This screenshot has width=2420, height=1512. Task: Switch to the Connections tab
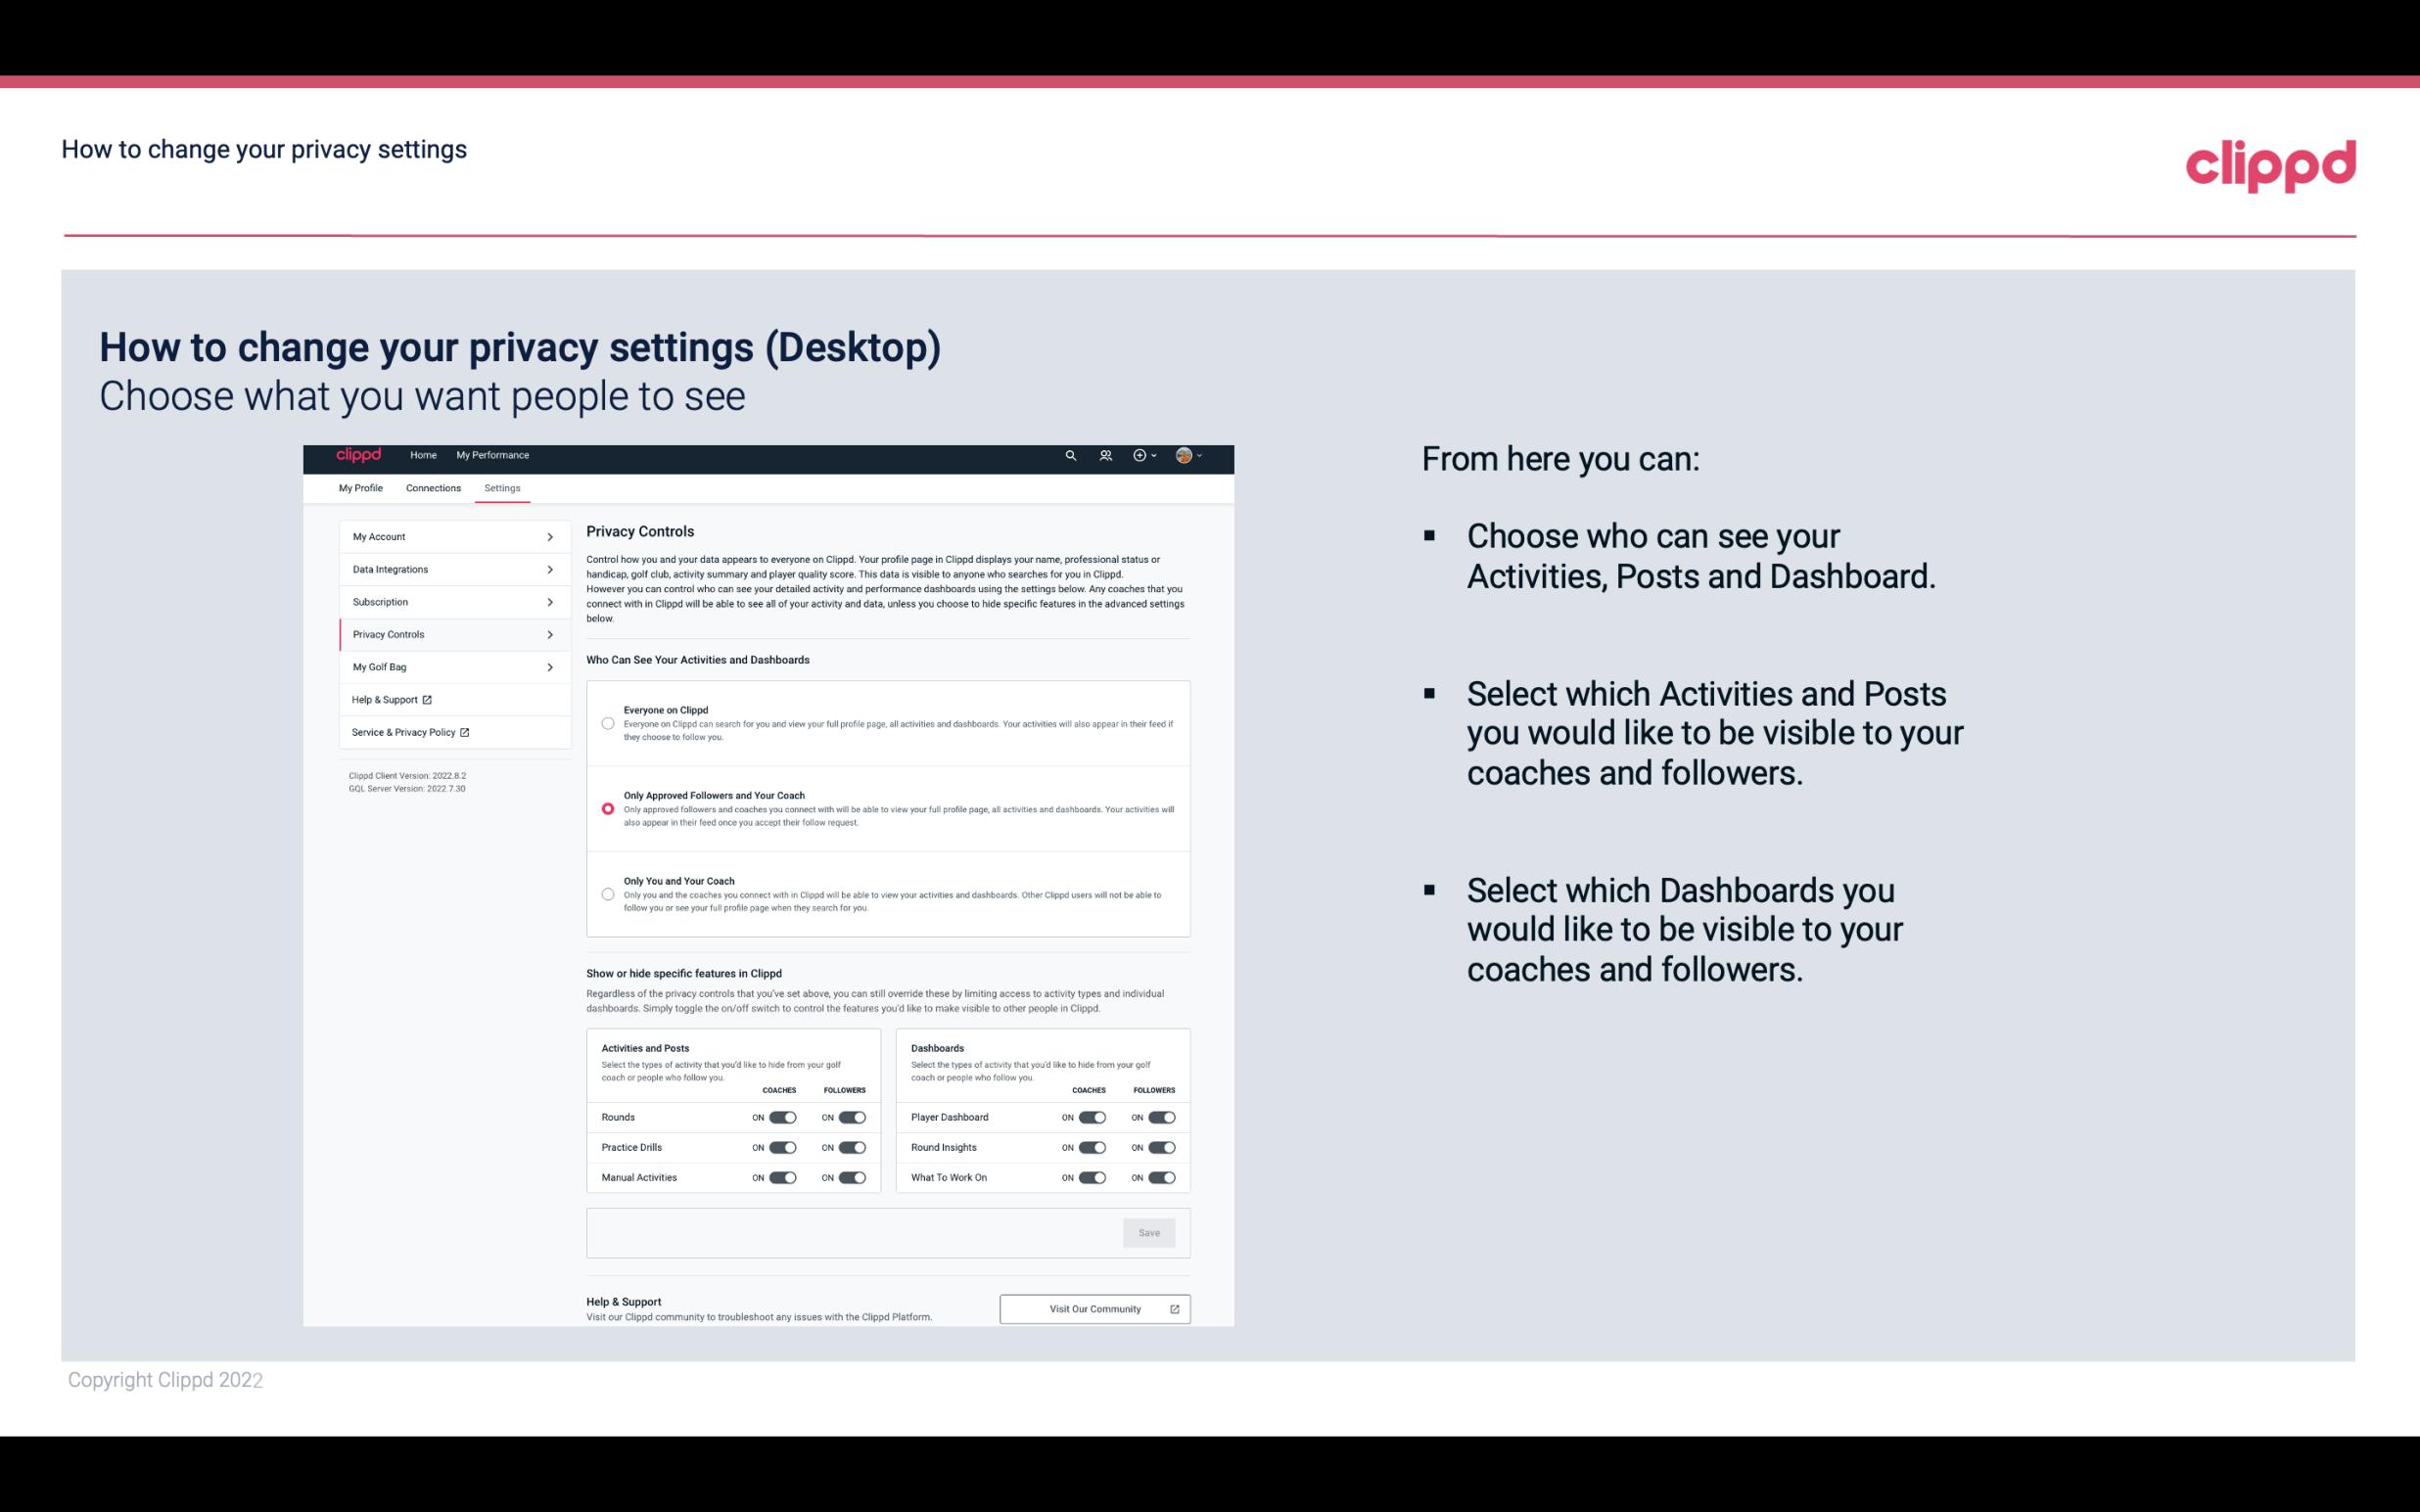[x=434, y=487]
